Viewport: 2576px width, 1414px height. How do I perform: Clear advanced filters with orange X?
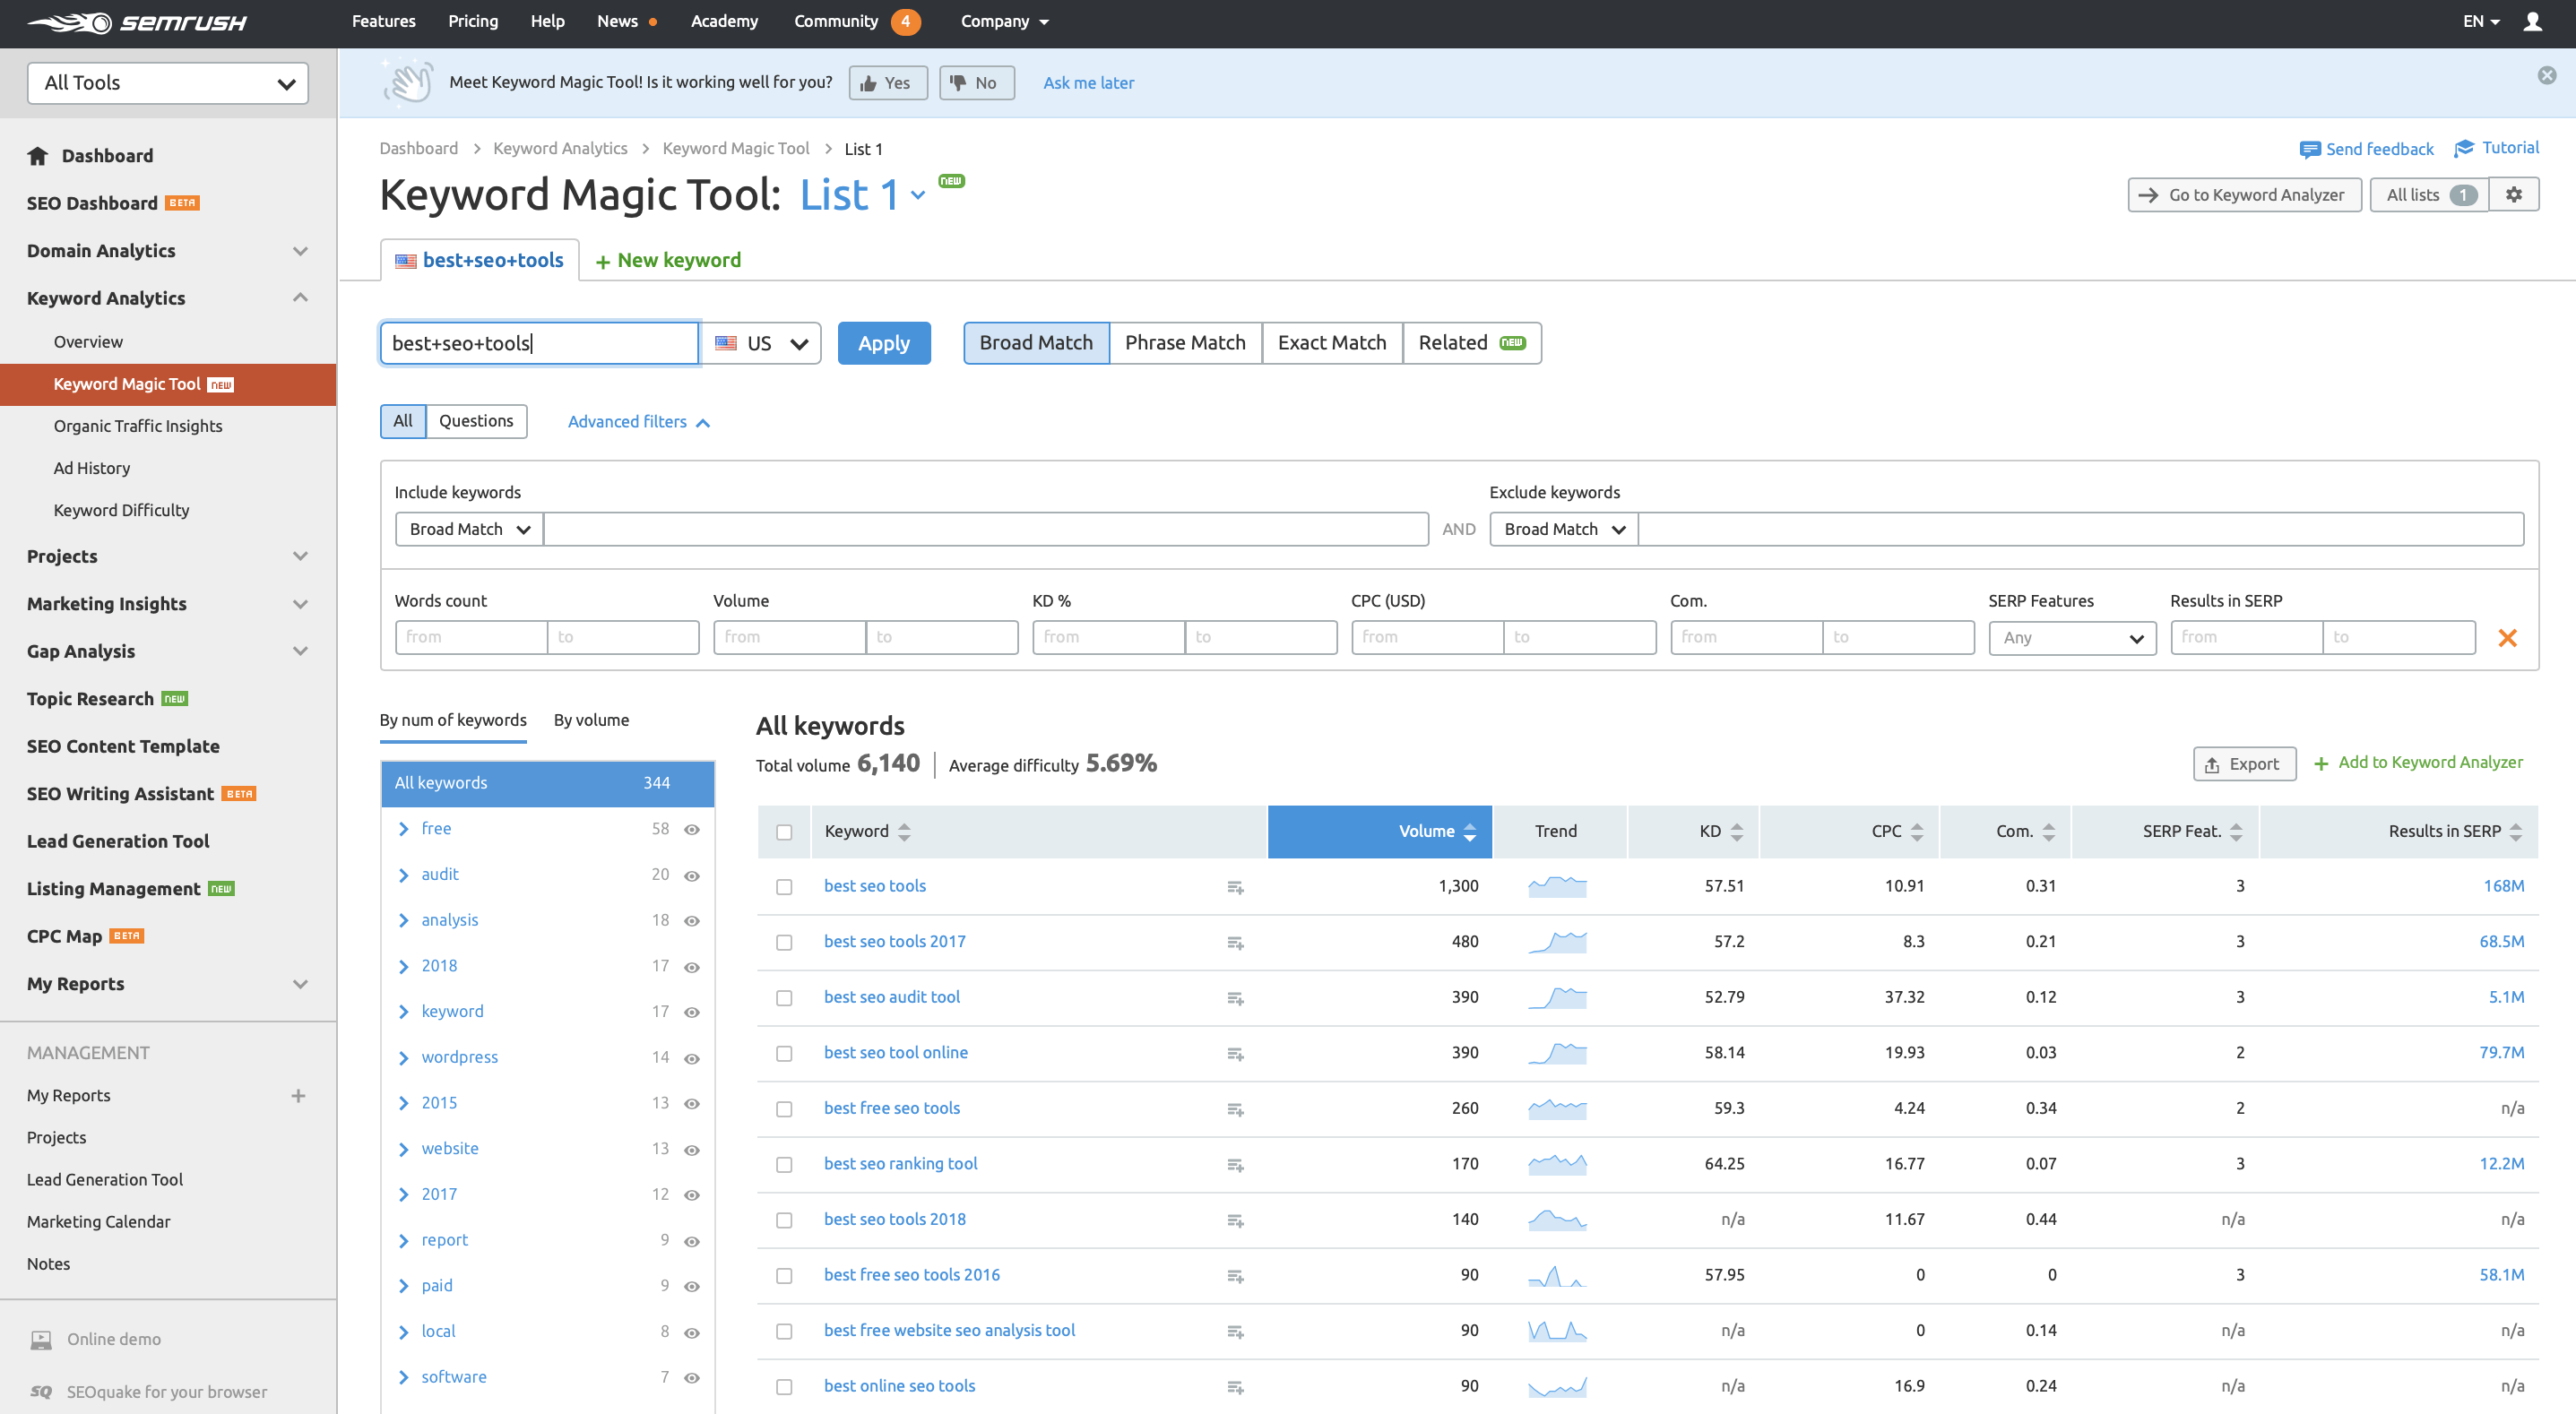(2507, 638)
